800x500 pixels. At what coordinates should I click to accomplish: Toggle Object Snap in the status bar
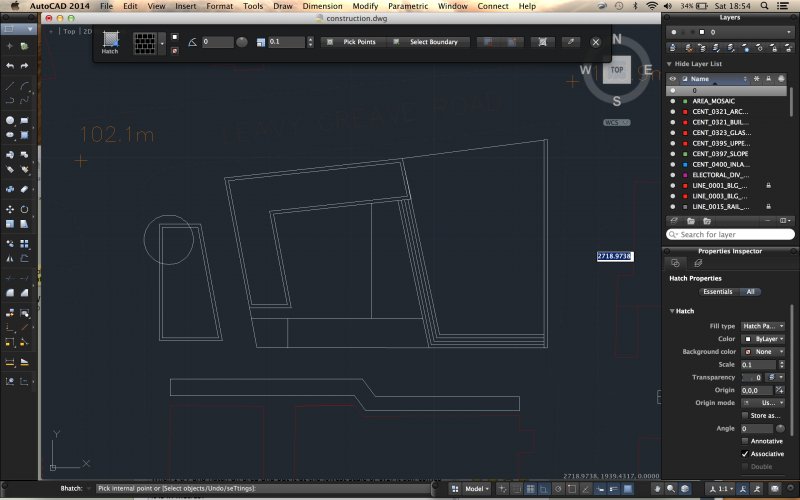click(x=572, y=488)
